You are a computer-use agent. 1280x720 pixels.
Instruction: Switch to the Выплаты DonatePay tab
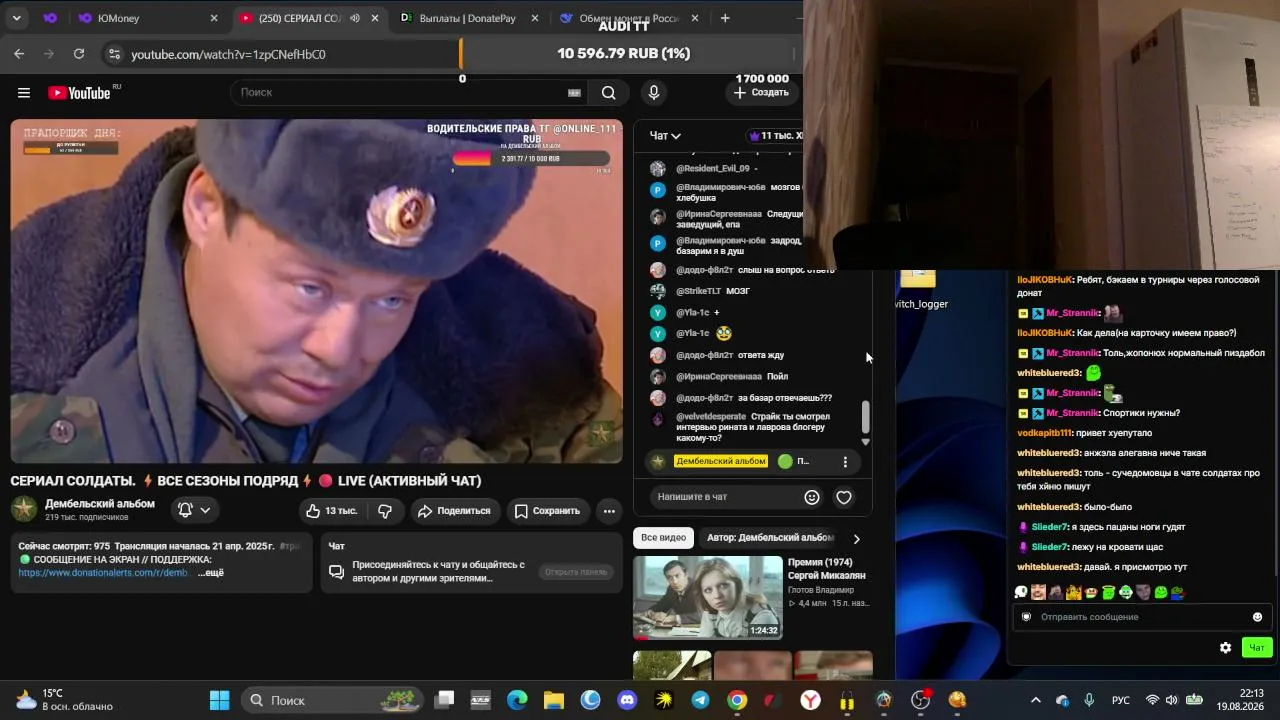470,18
